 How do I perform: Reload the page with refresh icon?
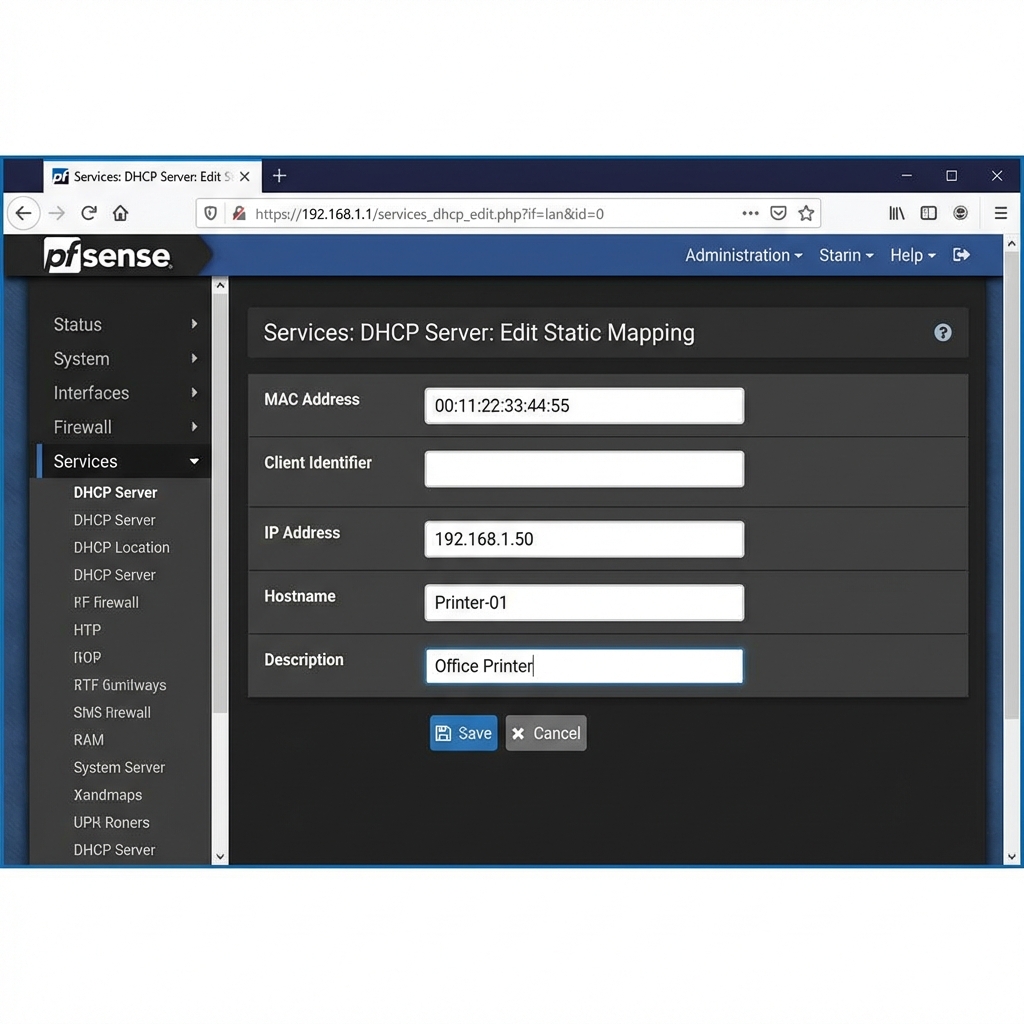pyautogui.click(x=89, y=213)
